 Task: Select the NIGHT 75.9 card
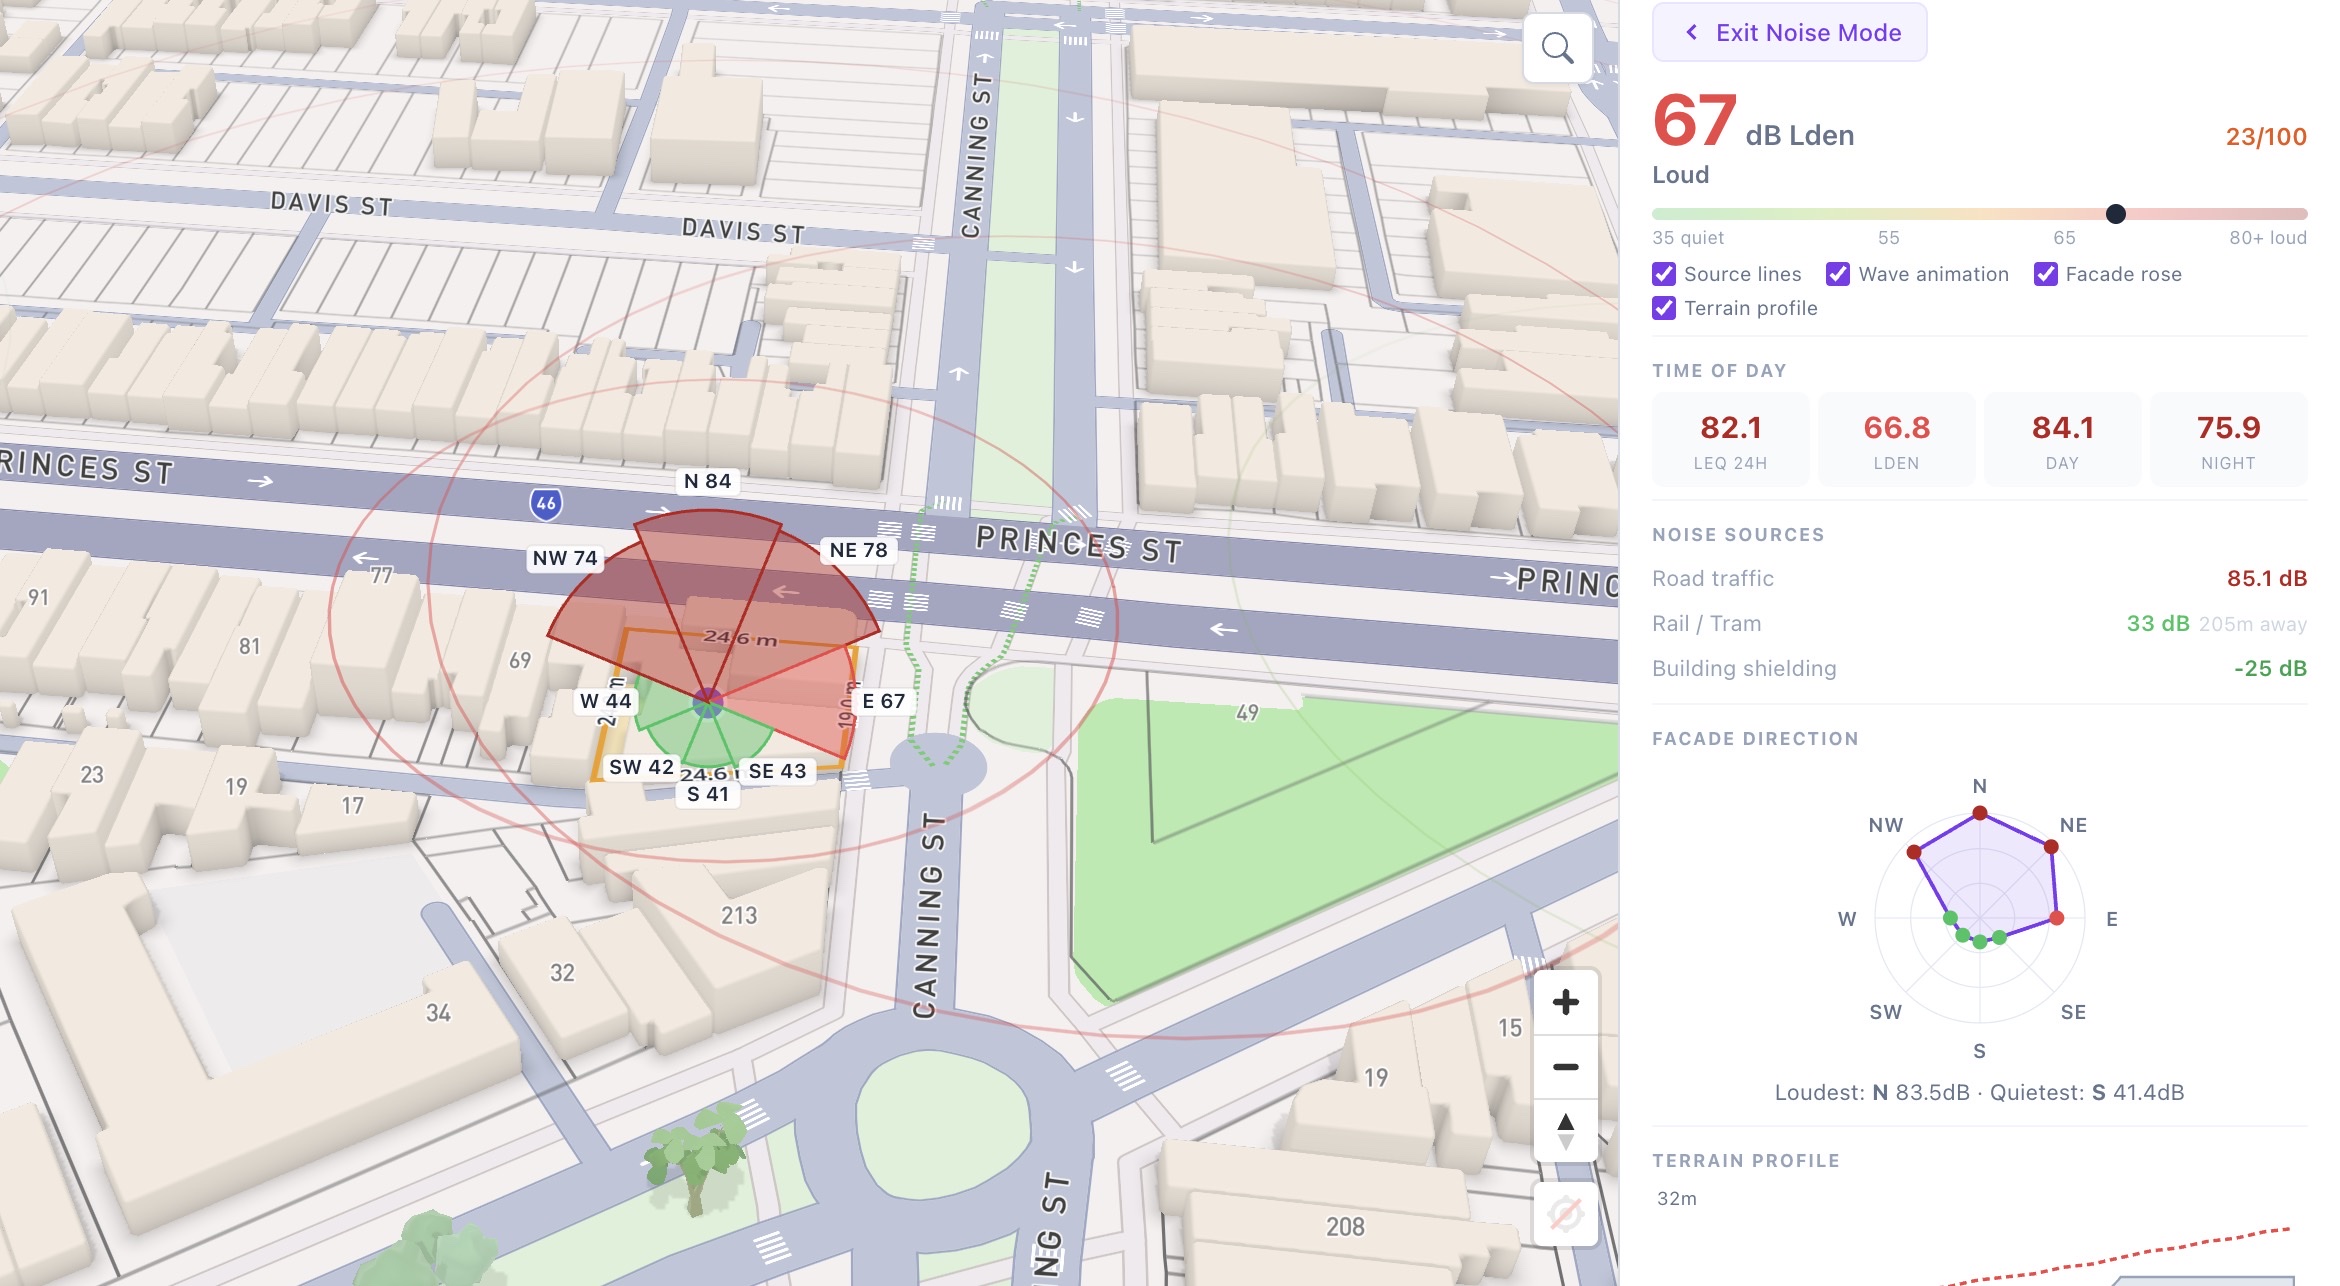pyautogui.click(x=2229, y=440)
